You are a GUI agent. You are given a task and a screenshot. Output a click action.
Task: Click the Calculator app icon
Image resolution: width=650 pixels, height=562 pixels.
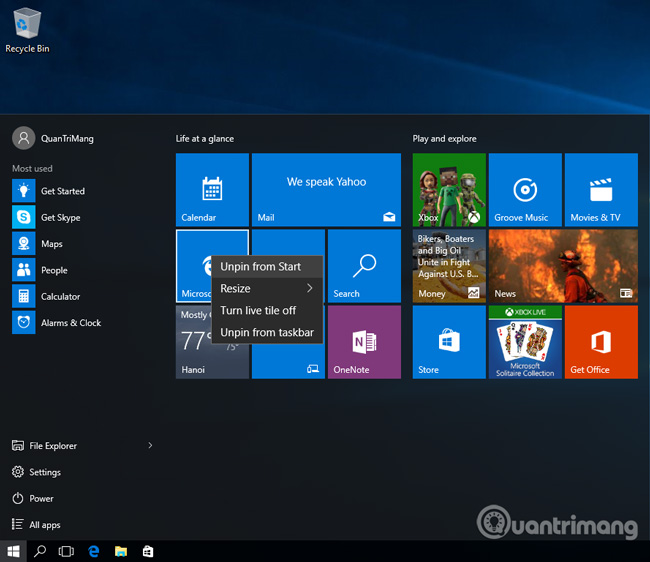coord(24,296)
